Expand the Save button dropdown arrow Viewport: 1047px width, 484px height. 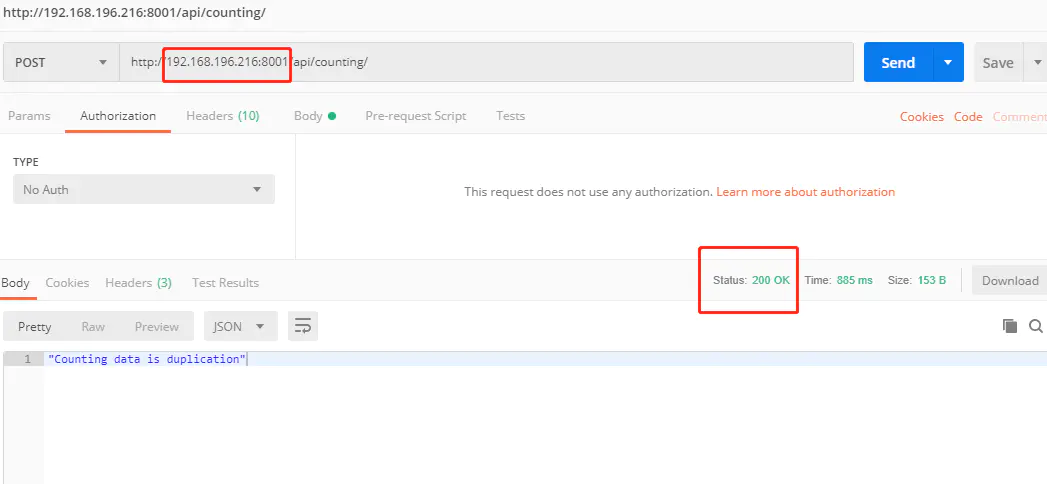pos(1038,63)
